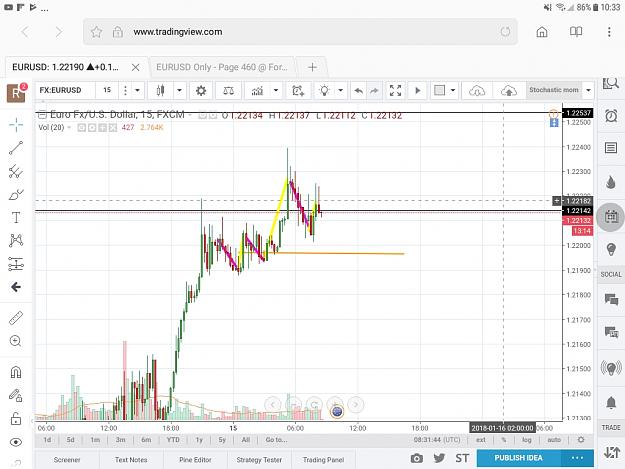Open hotlists flame icon
Screen dimensions: 625x469
pyautogui.click(x=611, y=182)
